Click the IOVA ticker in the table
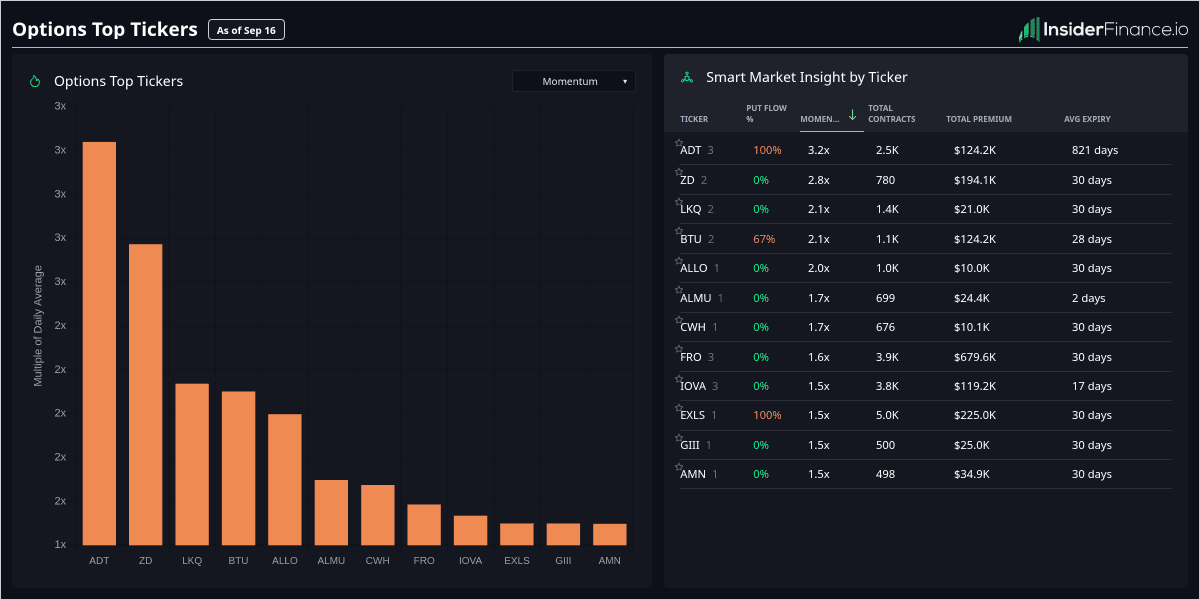This screenshot has height=600, width=1200. [x=693, y=386]
